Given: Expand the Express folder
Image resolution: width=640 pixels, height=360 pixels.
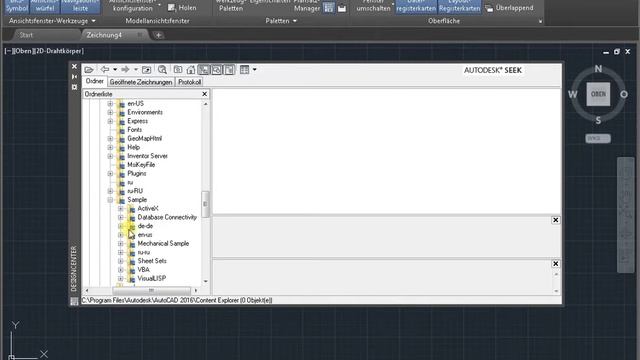Looking at the screenshot, I should pyautogui.click(x=110, y=121).
